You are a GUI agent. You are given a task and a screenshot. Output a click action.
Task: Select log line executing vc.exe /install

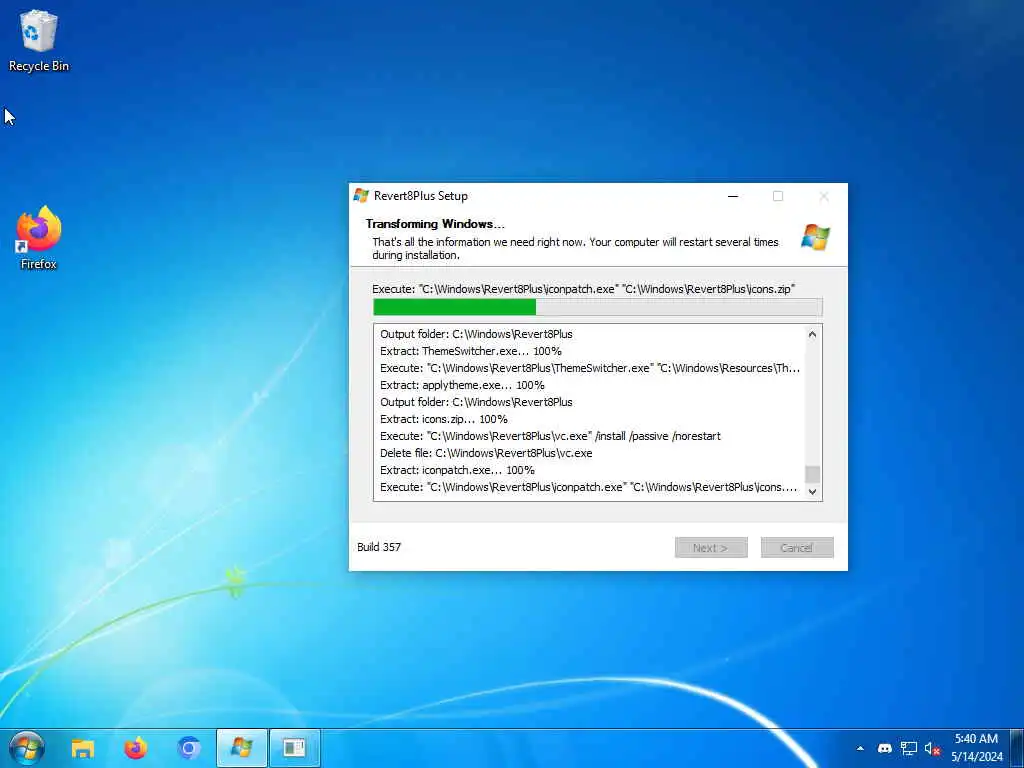pos(551,436)
